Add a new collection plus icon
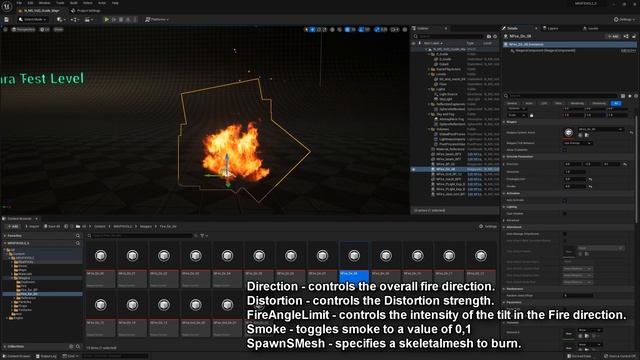Viewport: 640px width, 360px height. point(71,347)
